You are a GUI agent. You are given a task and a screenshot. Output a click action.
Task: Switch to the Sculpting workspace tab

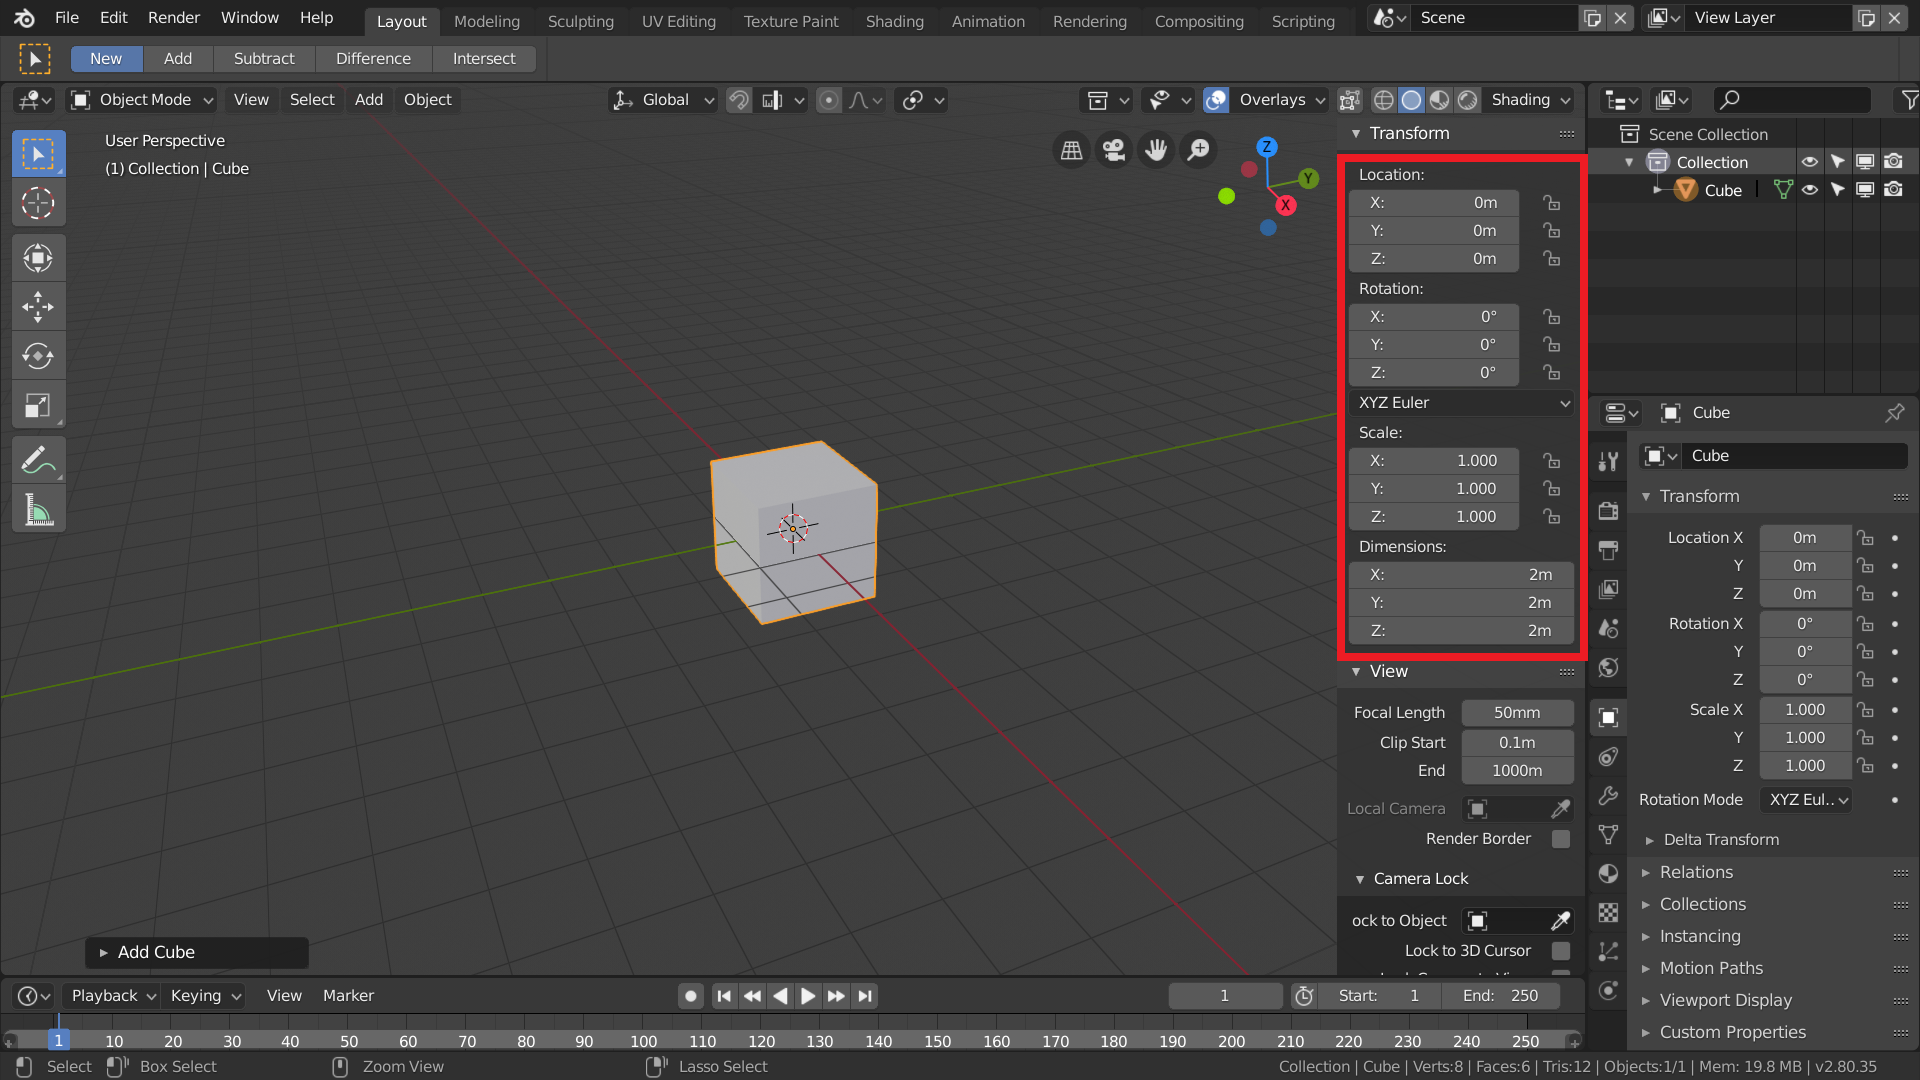point(580,21)
